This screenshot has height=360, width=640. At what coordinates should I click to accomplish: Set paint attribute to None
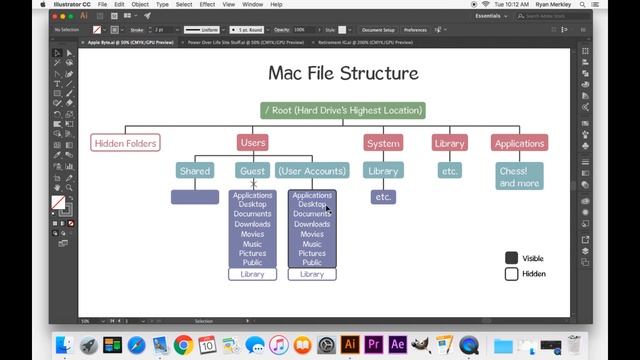pyautogui.click(x=71, y=223)
